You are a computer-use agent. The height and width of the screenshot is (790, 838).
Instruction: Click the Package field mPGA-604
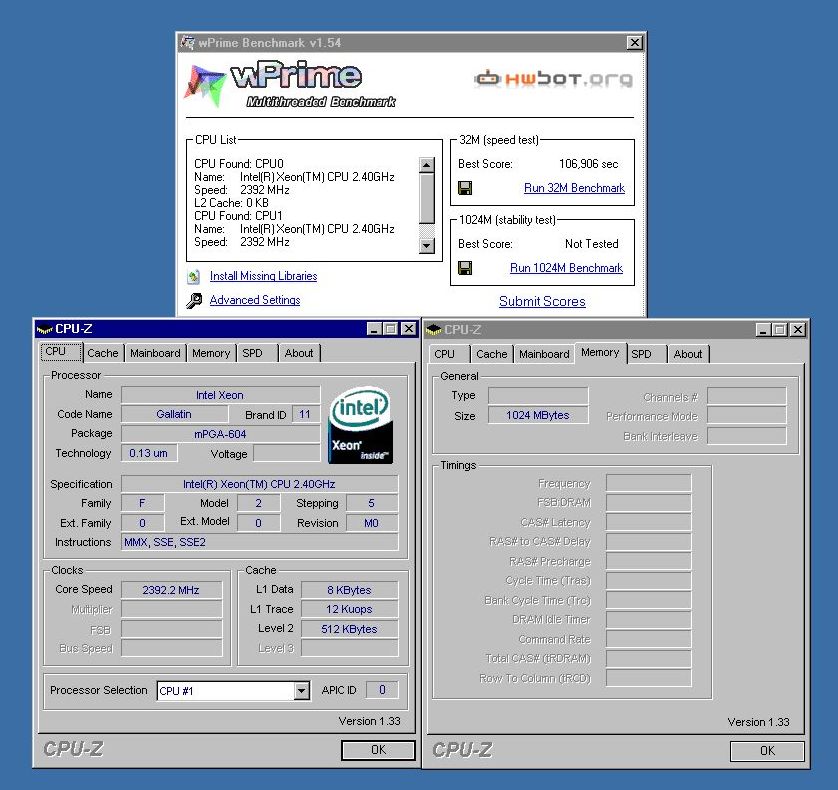click(220, 434)
